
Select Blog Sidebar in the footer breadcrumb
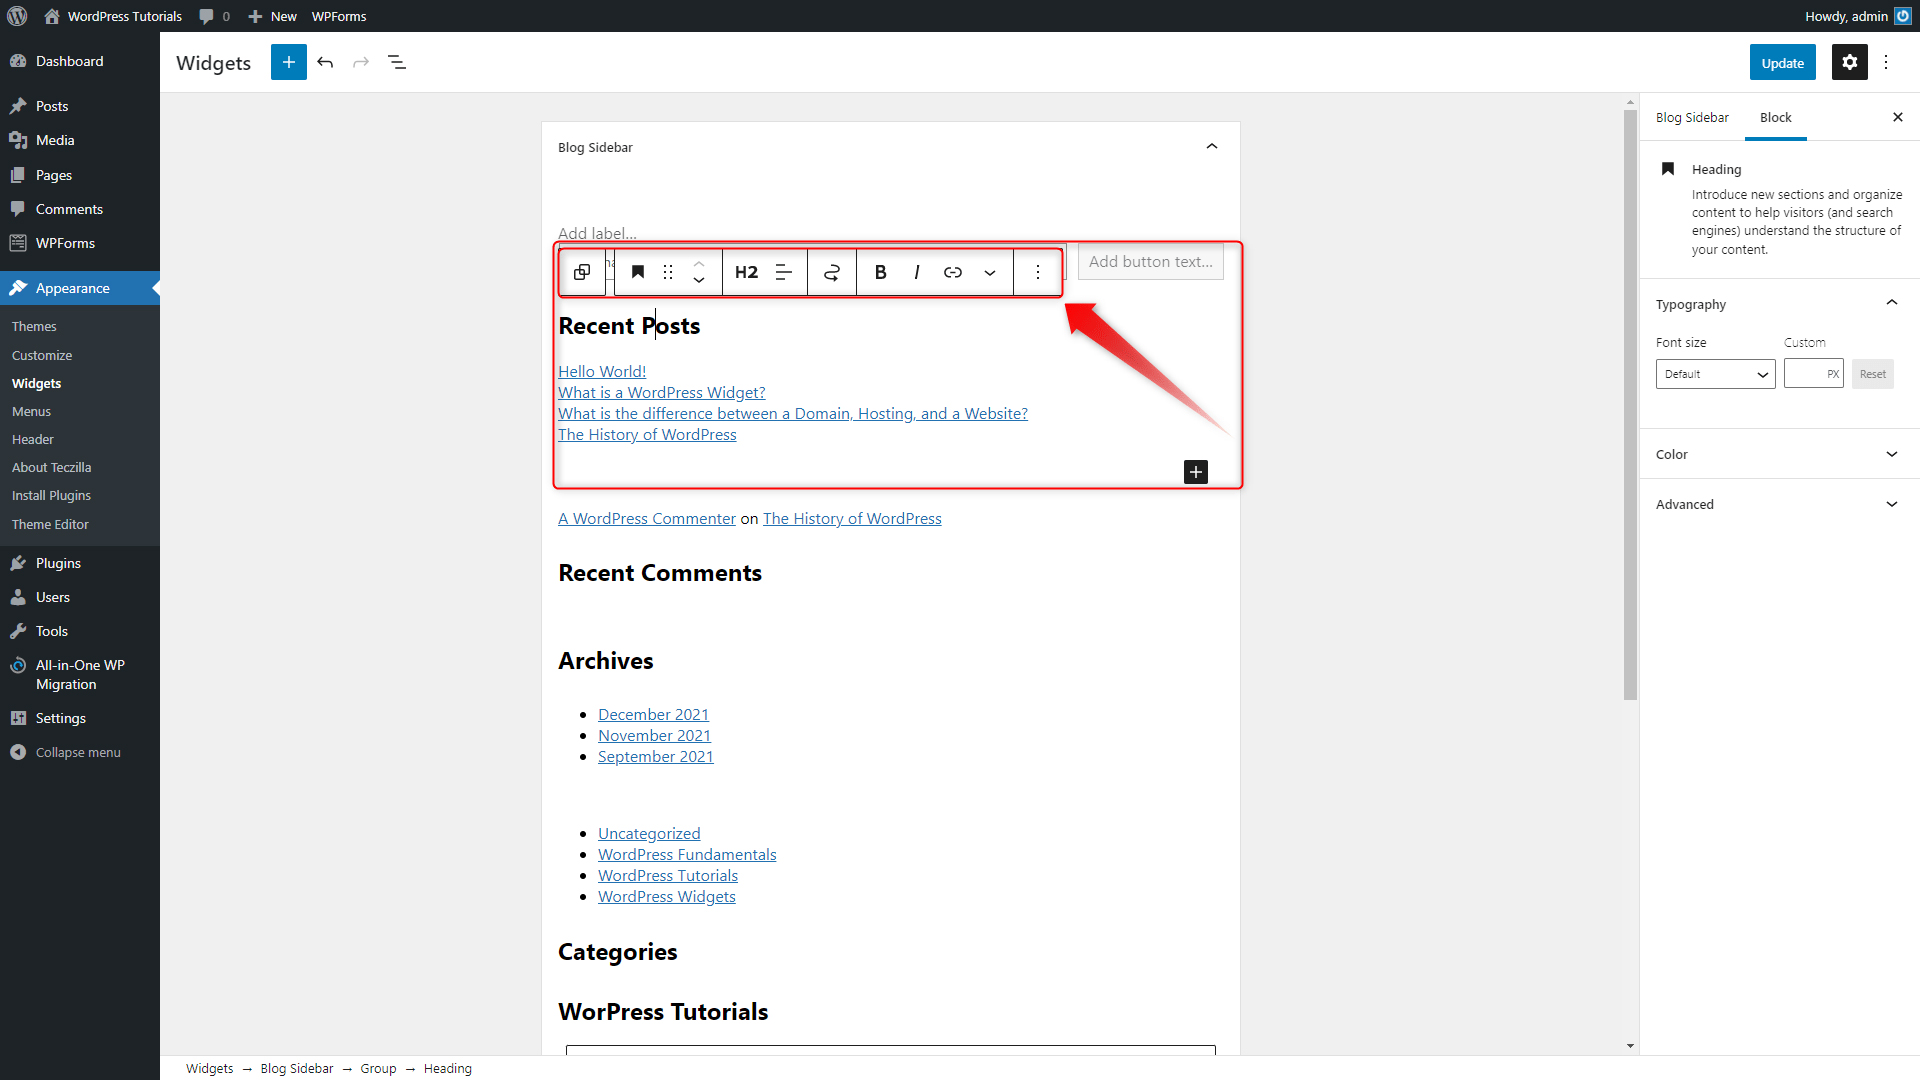297,1069
